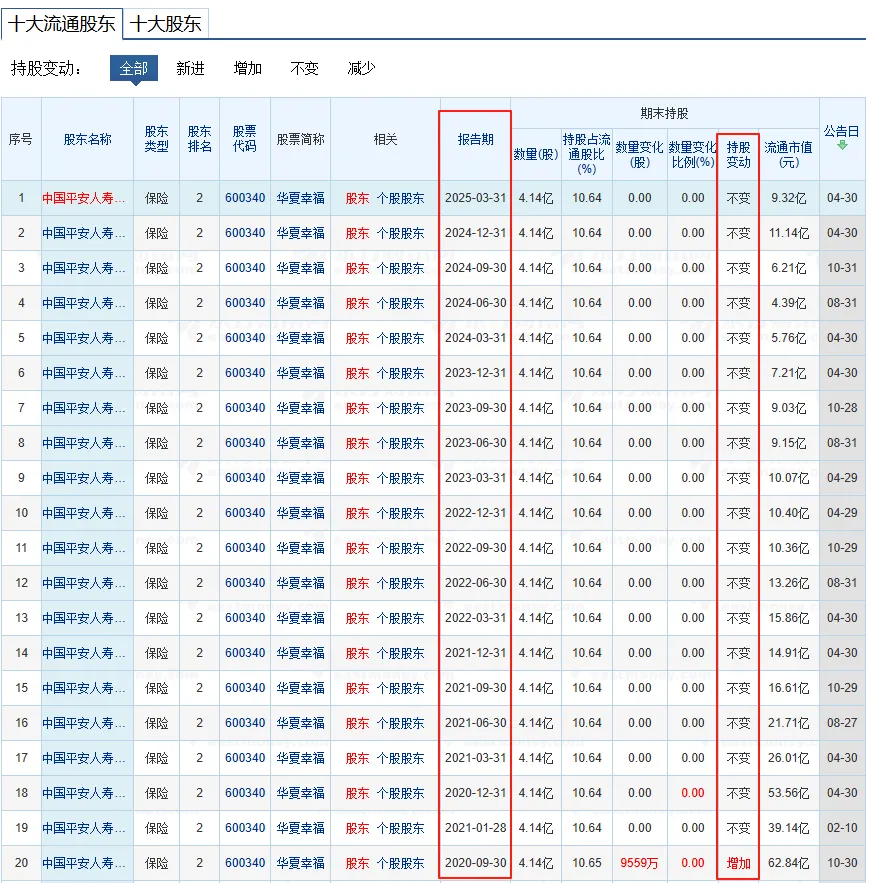Click the 数量(股) column header
871x883 pixels.
pyautogui.click(x=535, y=154)
